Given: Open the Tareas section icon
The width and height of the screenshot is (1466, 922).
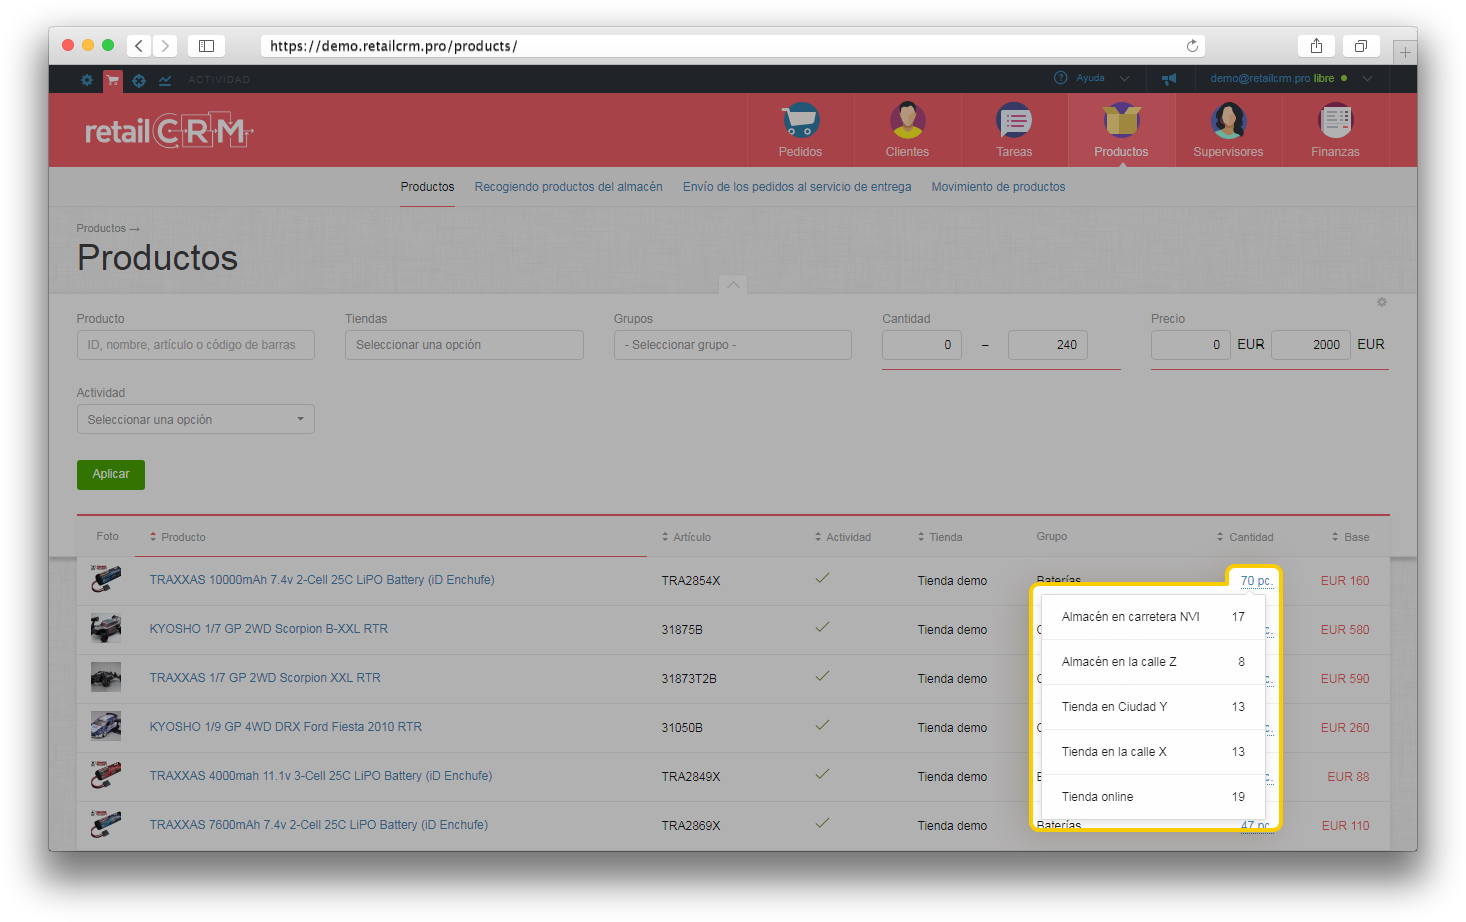Looking at the screenshot, I should pyautogui.click(x=1014, y=121).
